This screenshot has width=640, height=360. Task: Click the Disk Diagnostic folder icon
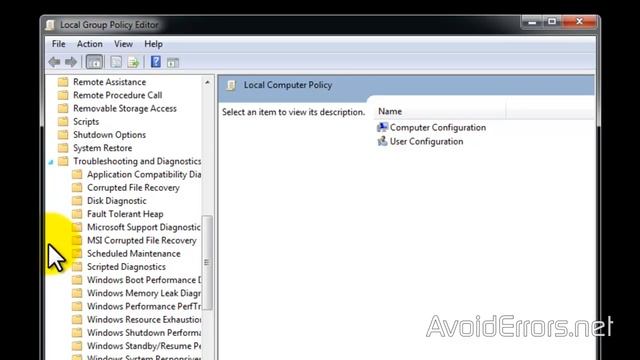(77, 200)
